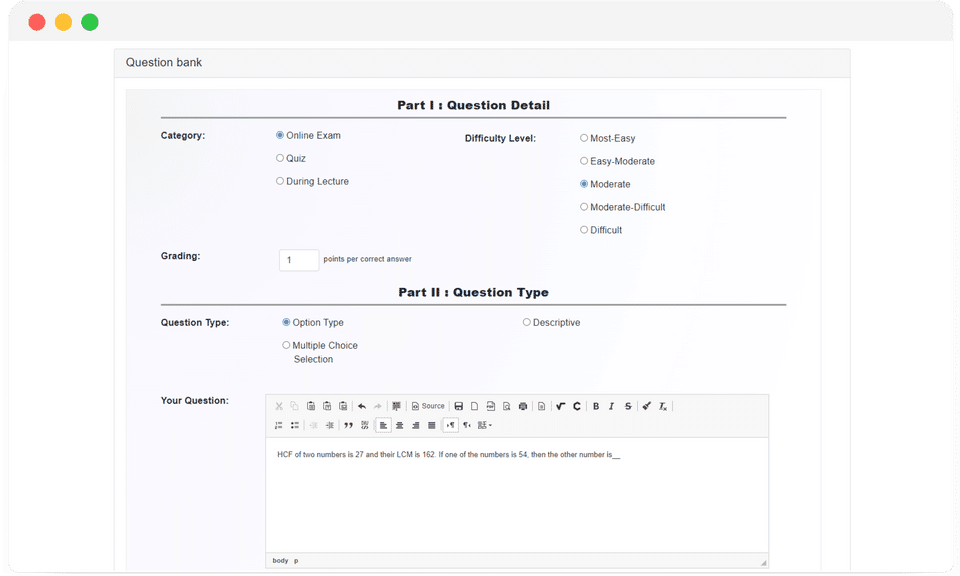Select the During Lecture category
The width and height of the screenshot is (960, 576).
coord(280,181)
